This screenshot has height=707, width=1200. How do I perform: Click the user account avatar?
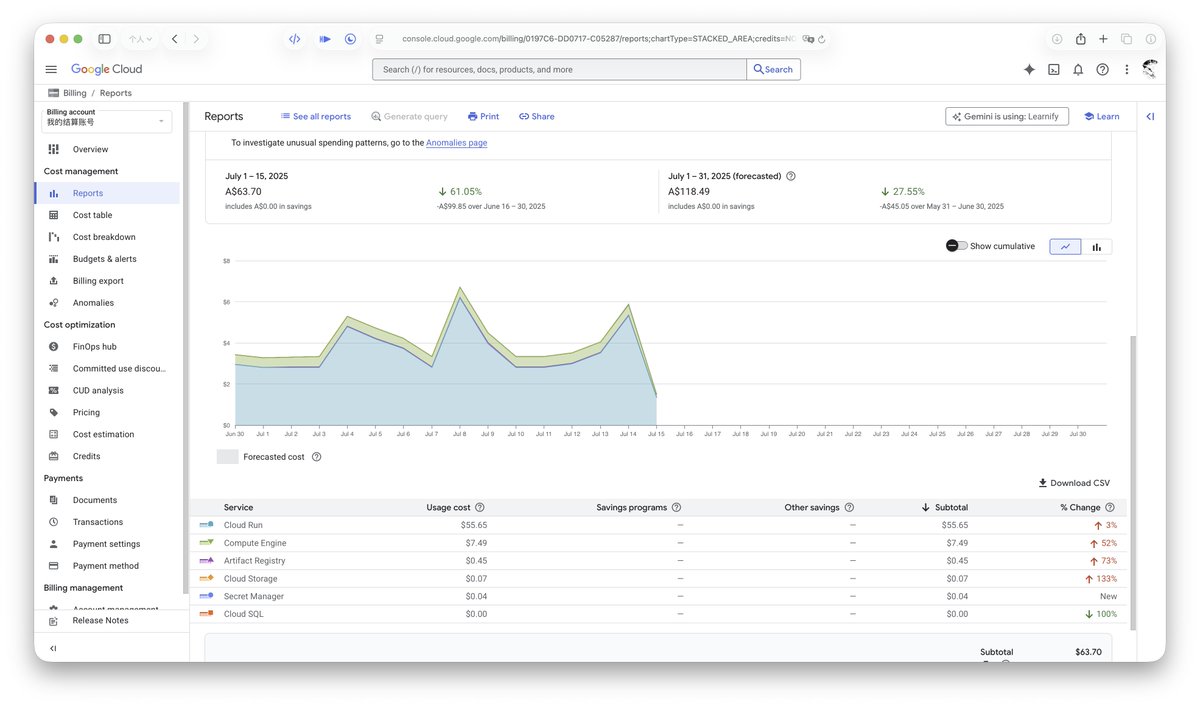[x=1150, y=69]
